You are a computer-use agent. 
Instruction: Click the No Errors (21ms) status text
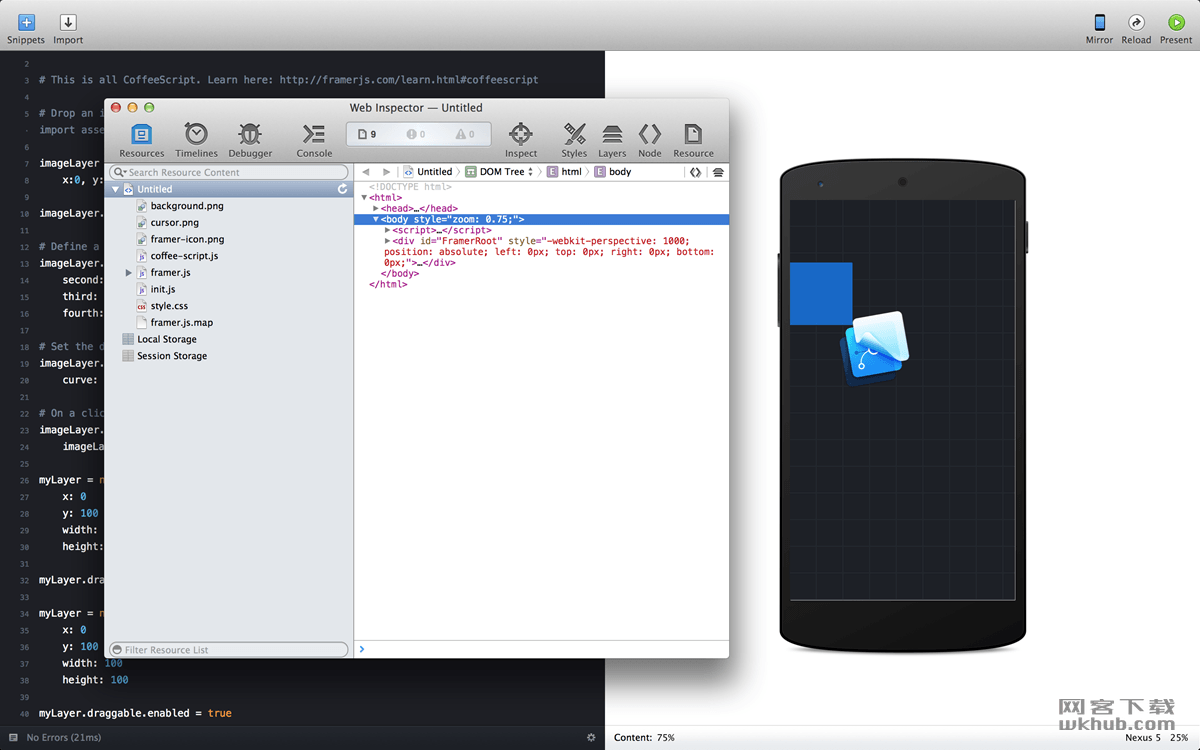[64, 737]
